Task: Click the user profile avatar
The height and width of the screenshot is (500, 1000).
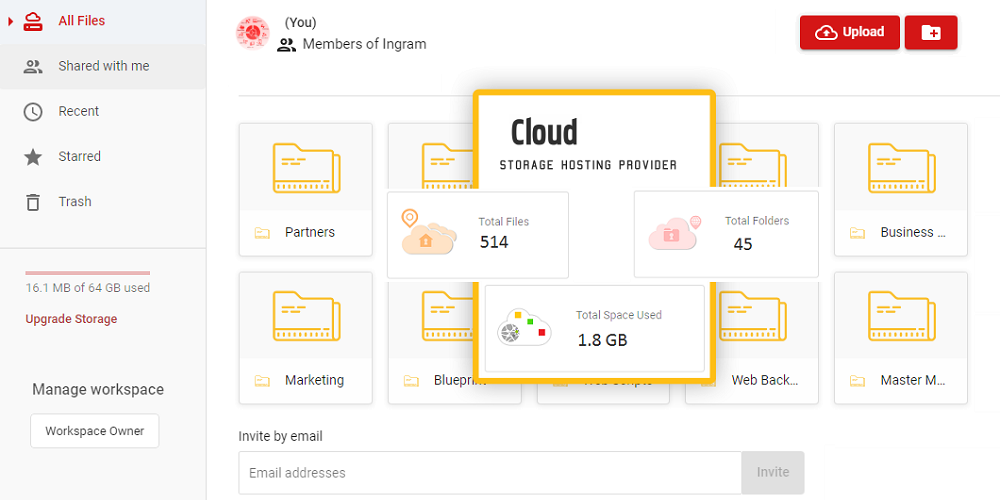Action: tap(252, 33)
